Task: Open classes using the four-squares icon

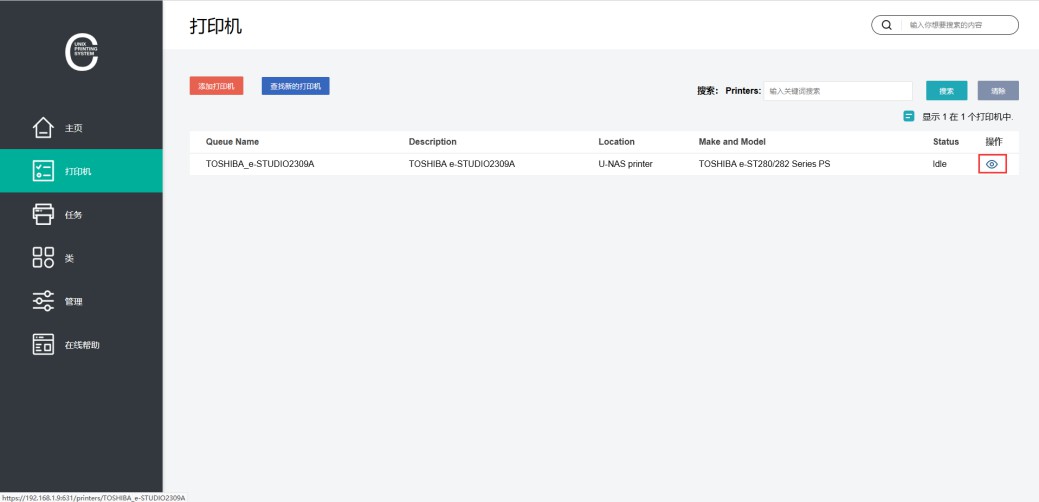Action: click(x=43, y=258)
